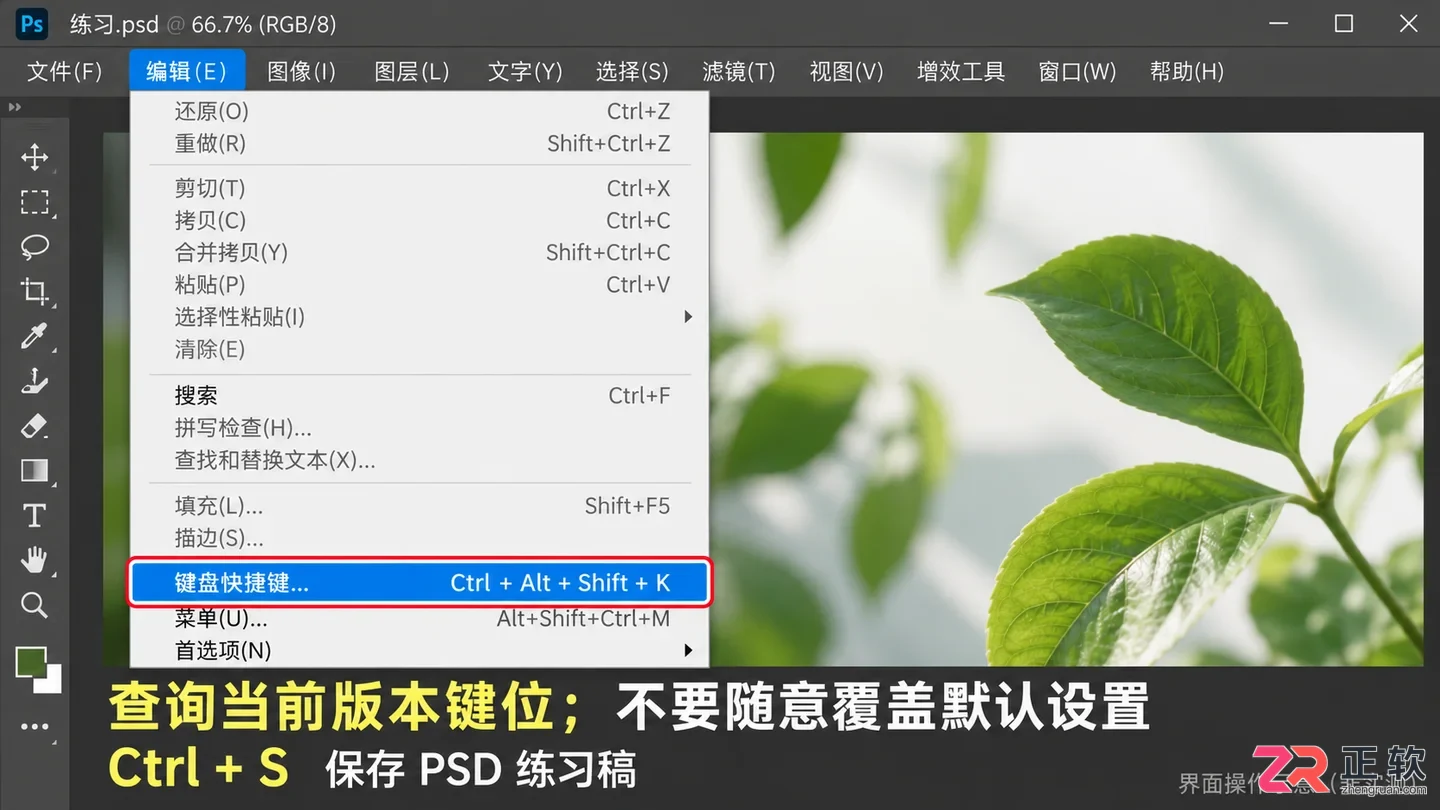The height and width of the screenshot is (810, 1440).
Task: Choose 拷贝(C) from the Edit menu
Action: point(419,221)
